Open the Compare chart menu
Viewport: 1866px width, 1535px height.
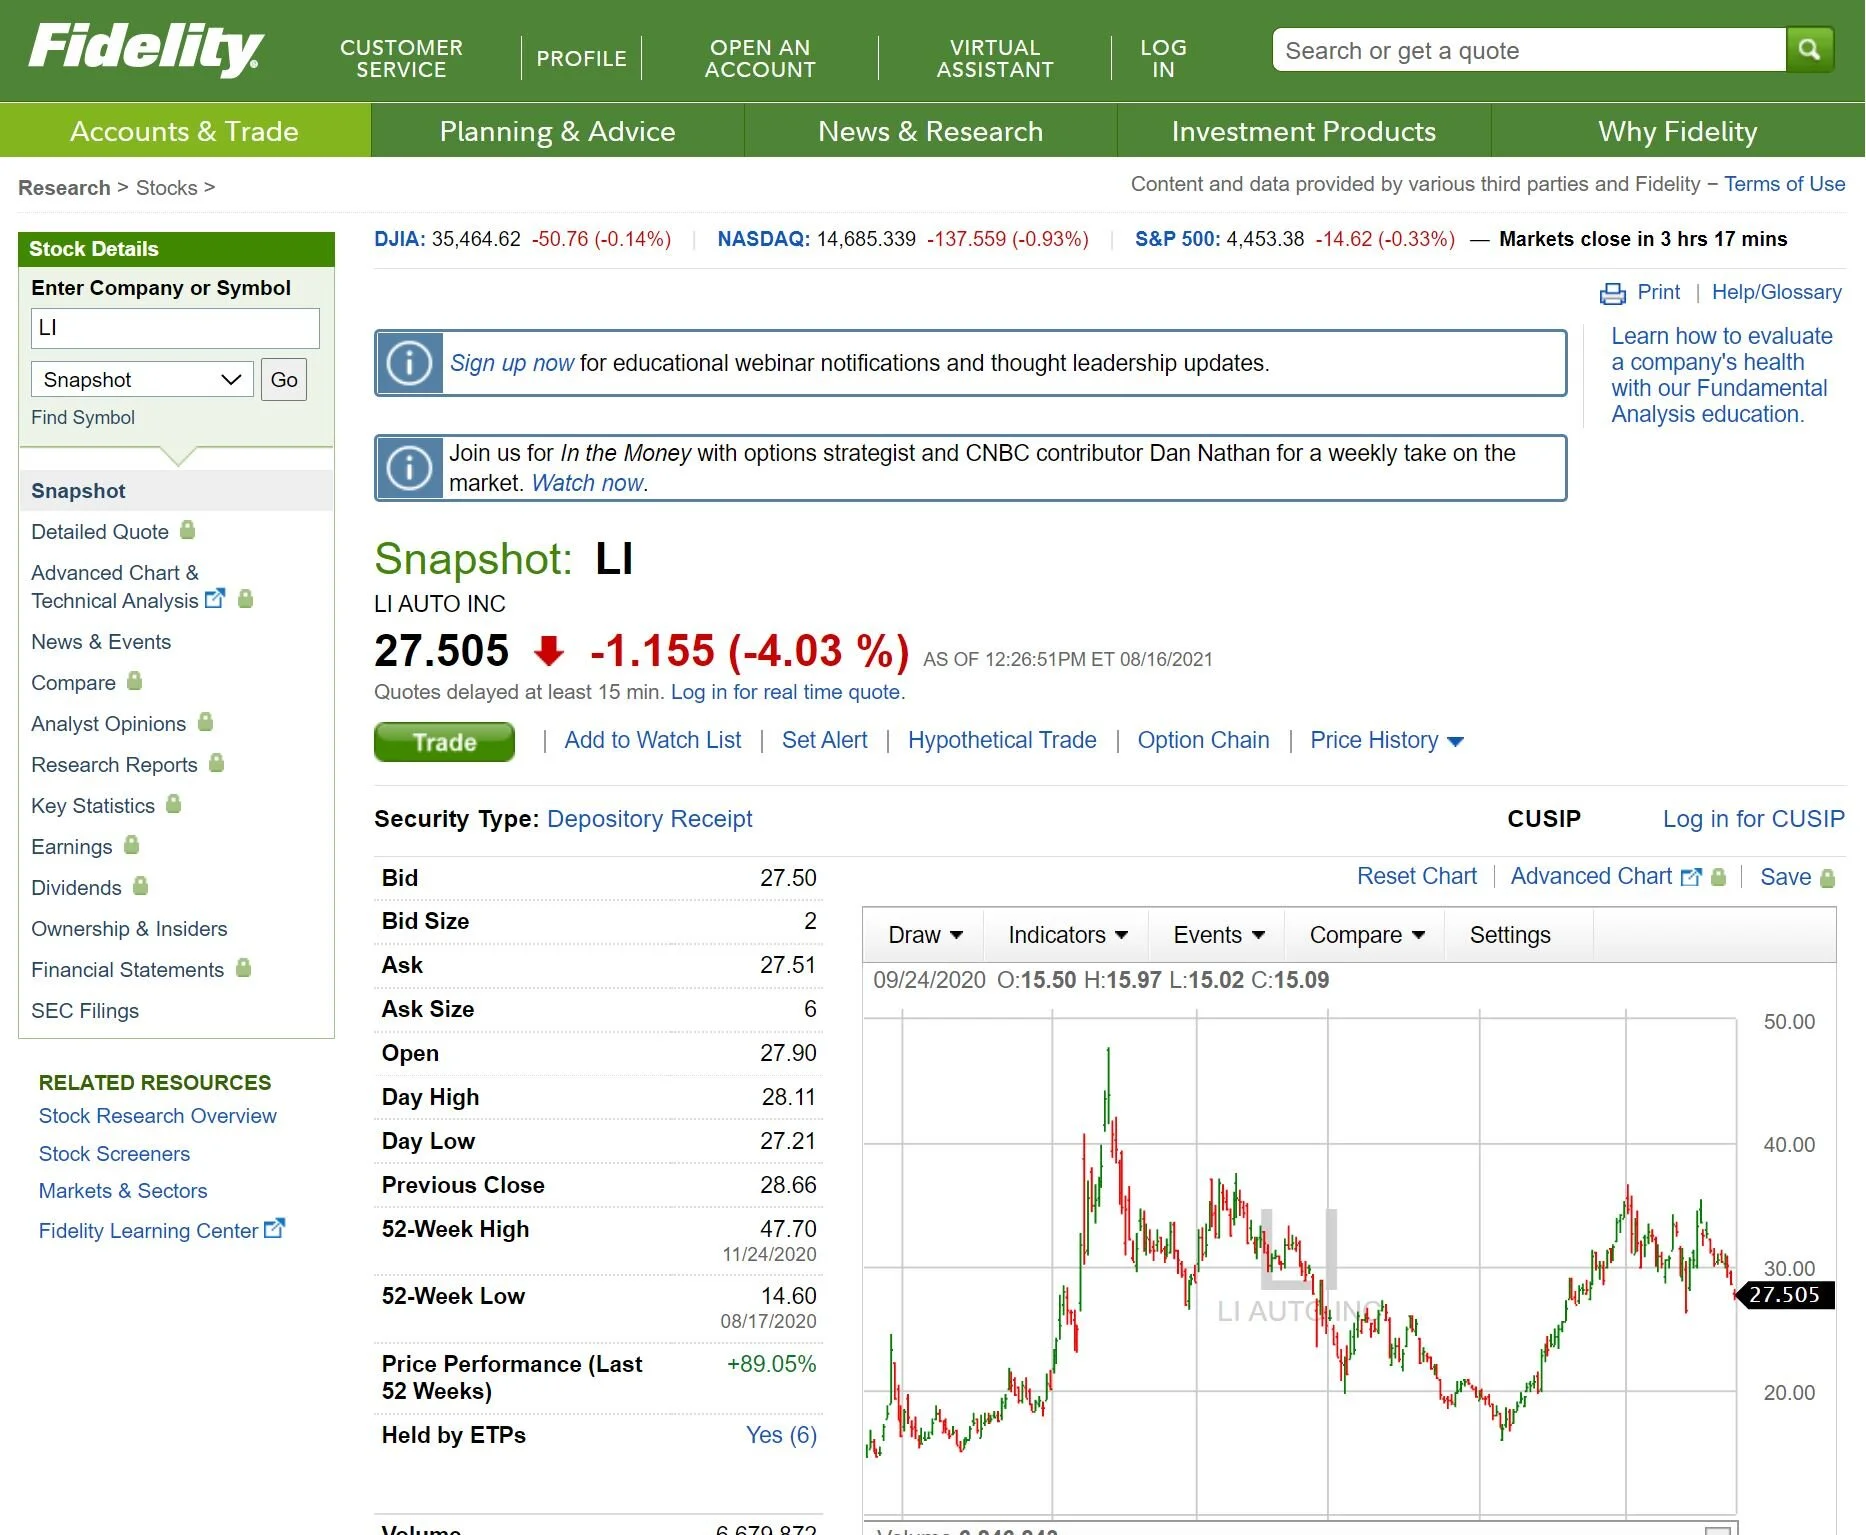point(1366,935)
